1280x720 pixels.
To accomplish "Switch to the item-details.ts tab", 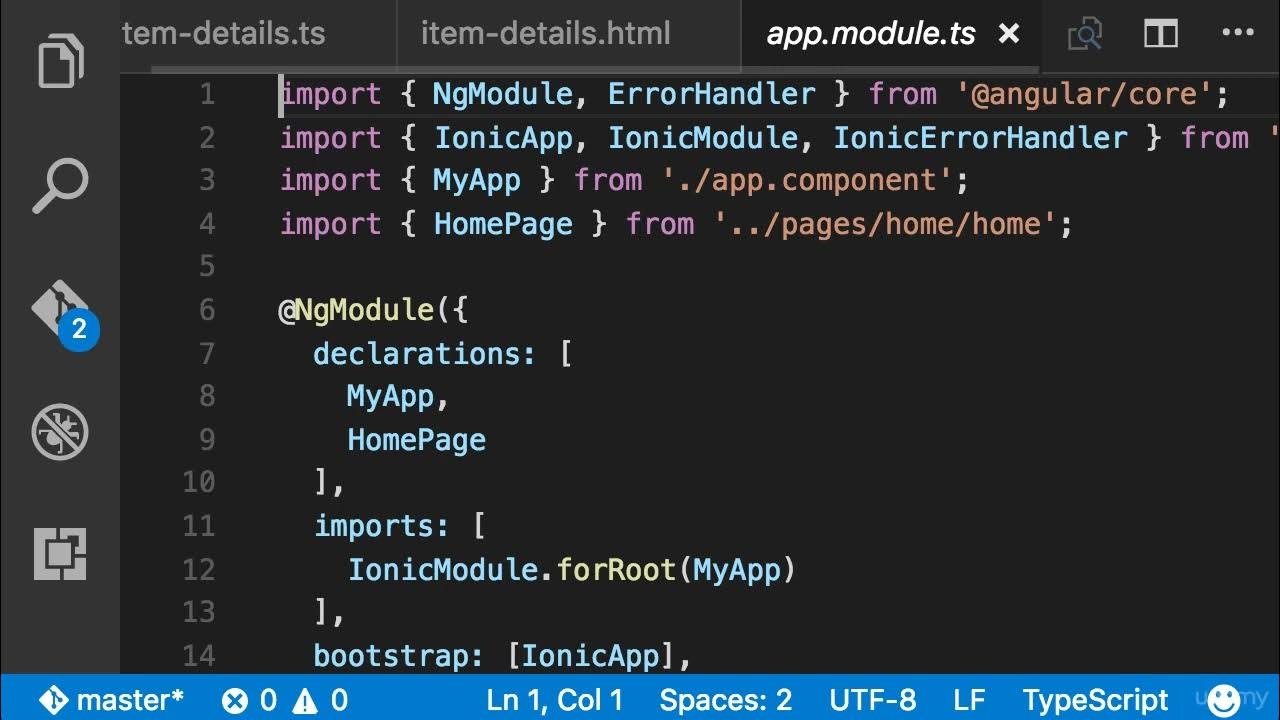I will pyautogui.click(x=224, y=34).
